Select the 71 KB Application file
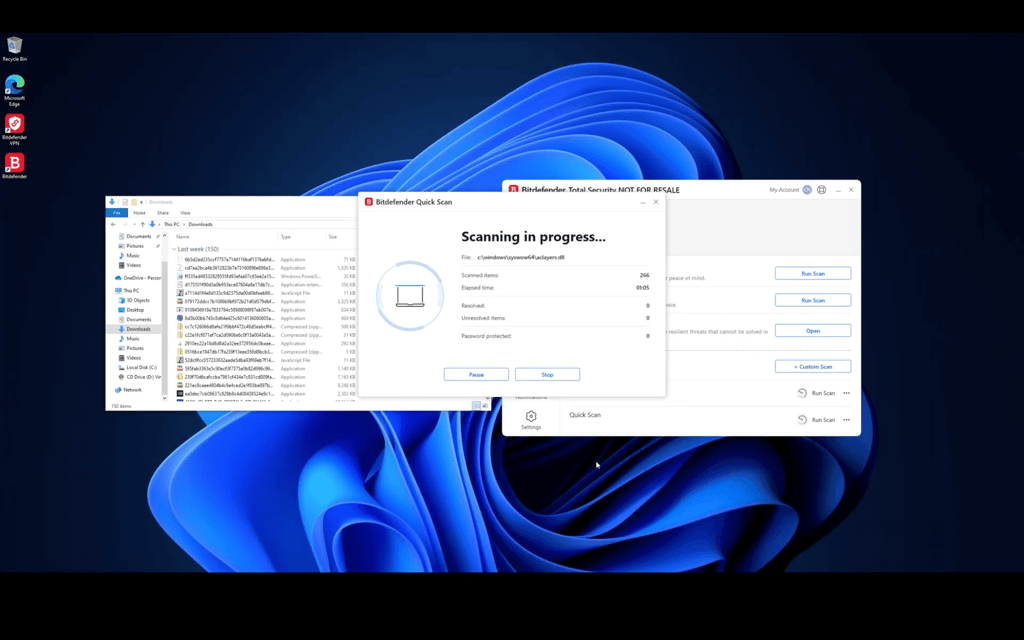Image resolution: width=1024 pixels, height=640 pixels. (x=266, y=259)
